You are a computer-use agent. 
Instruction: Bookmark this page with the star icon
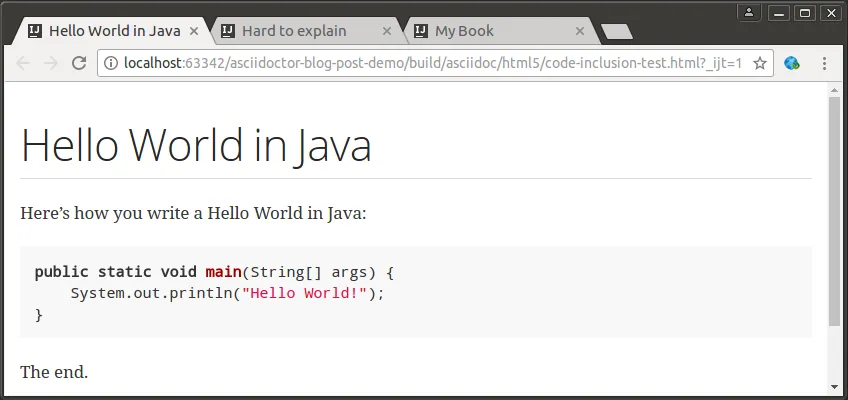[759, 63]
